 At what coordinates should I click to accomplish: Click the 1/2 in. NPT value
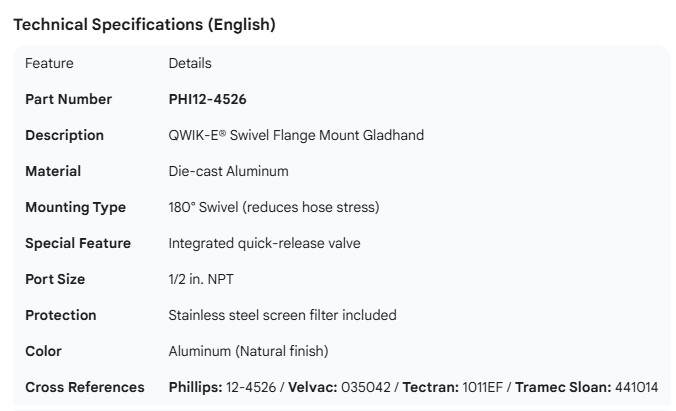(201, 279)
